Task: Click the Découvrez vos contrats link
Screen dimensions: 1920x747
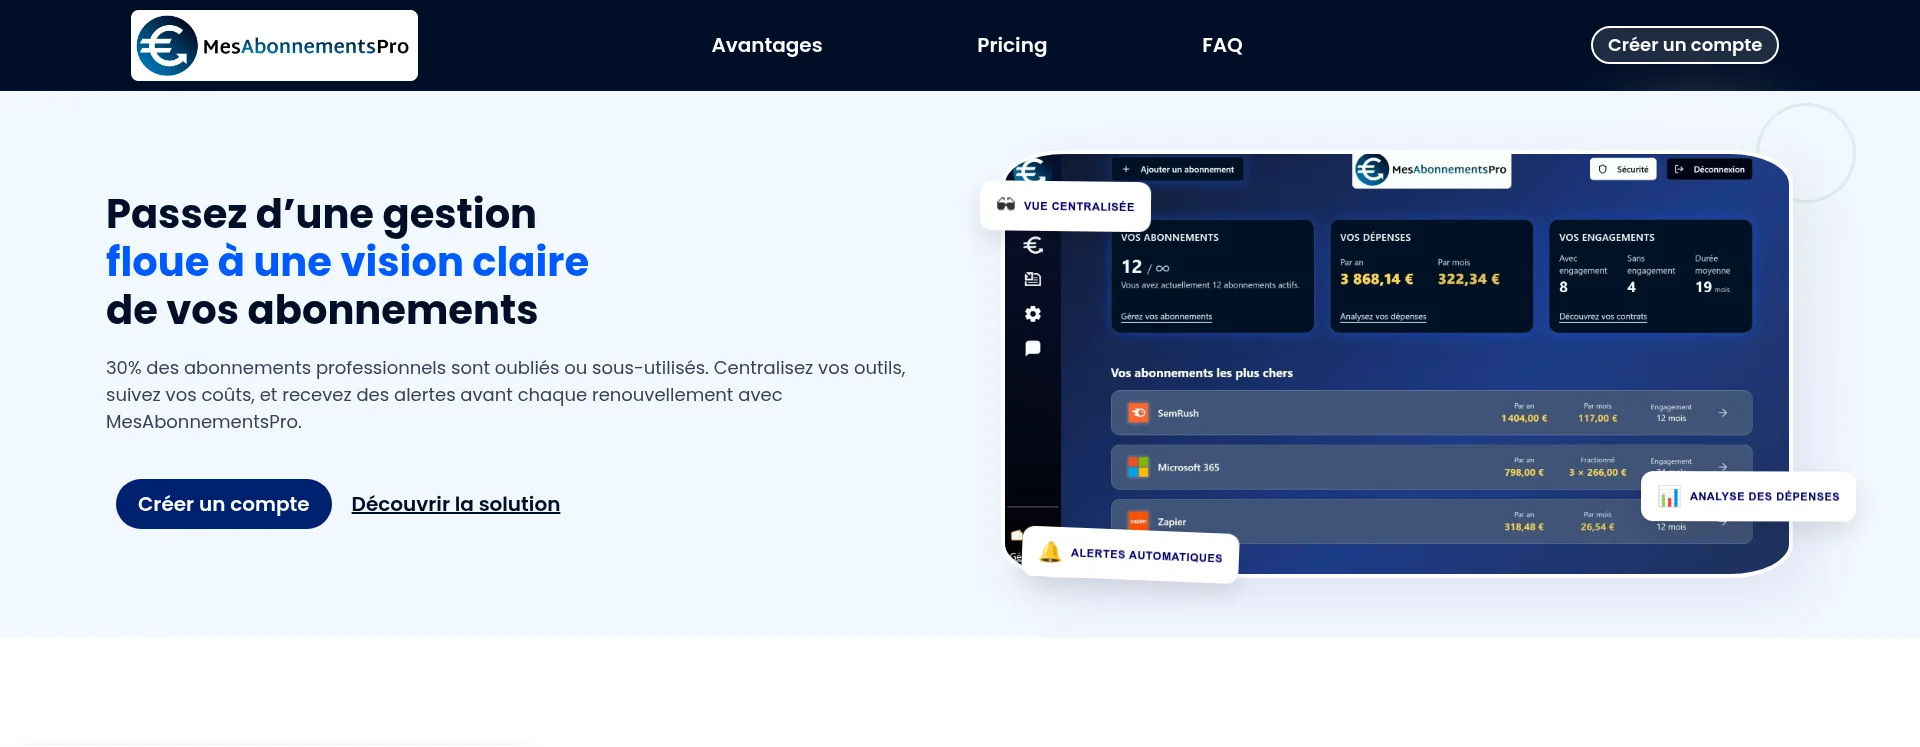Action: click(x=1603, y=317)
